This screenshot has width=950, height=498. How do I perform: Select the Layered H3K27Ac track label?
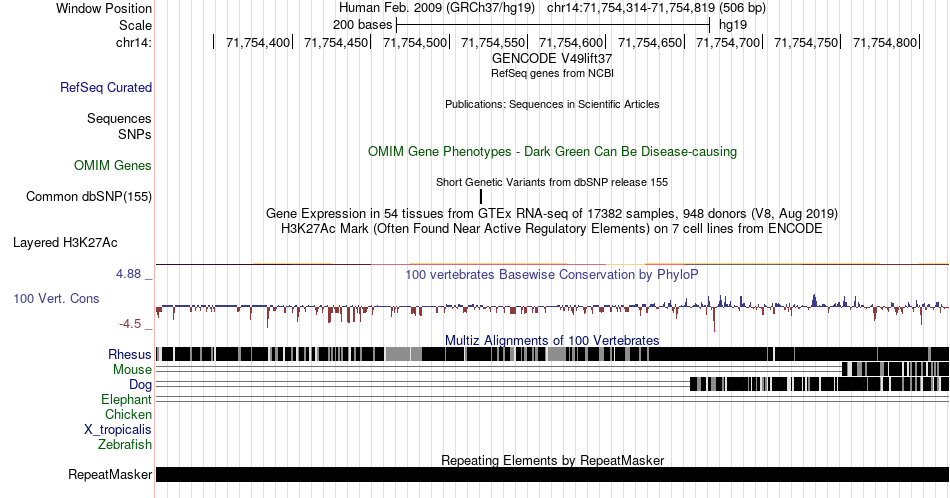click(65, 242)
